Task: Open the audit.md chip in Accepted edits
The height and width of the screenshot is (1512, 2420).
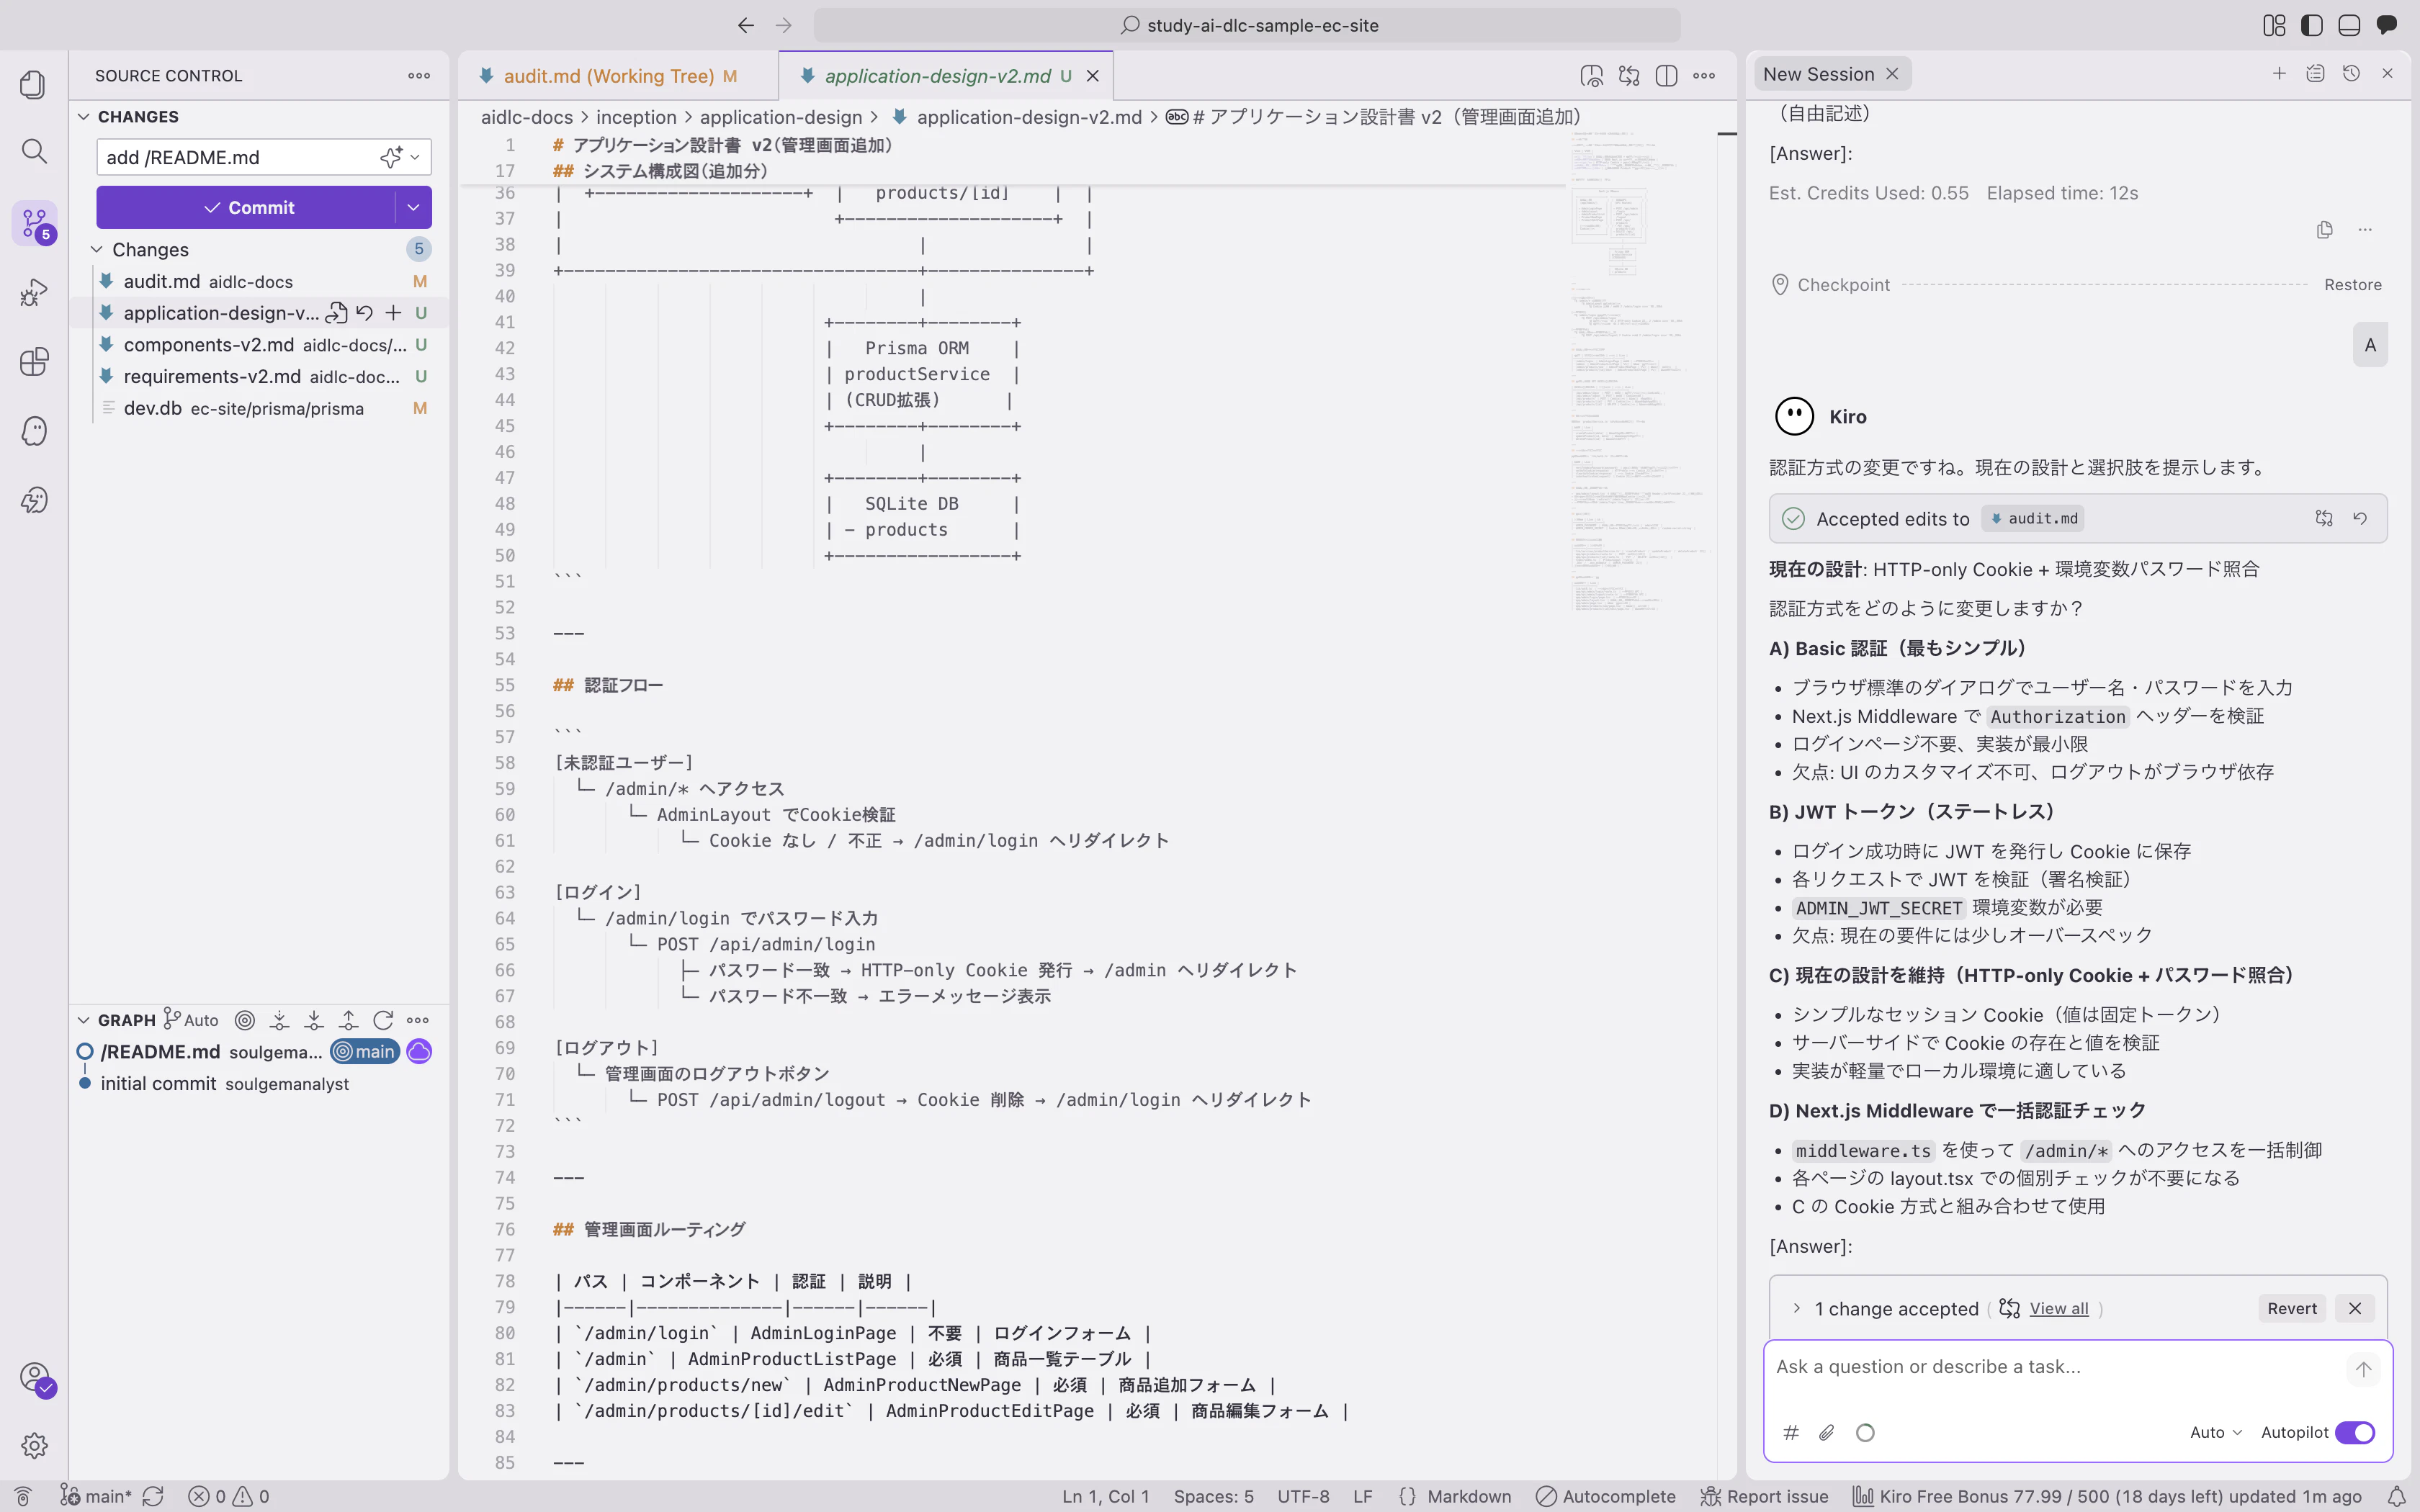Action: click(2033, 519)
